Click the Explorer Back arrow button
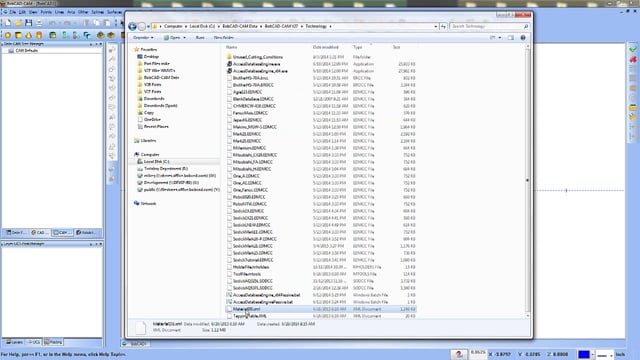The image size is (640, 360). [132, 27]
